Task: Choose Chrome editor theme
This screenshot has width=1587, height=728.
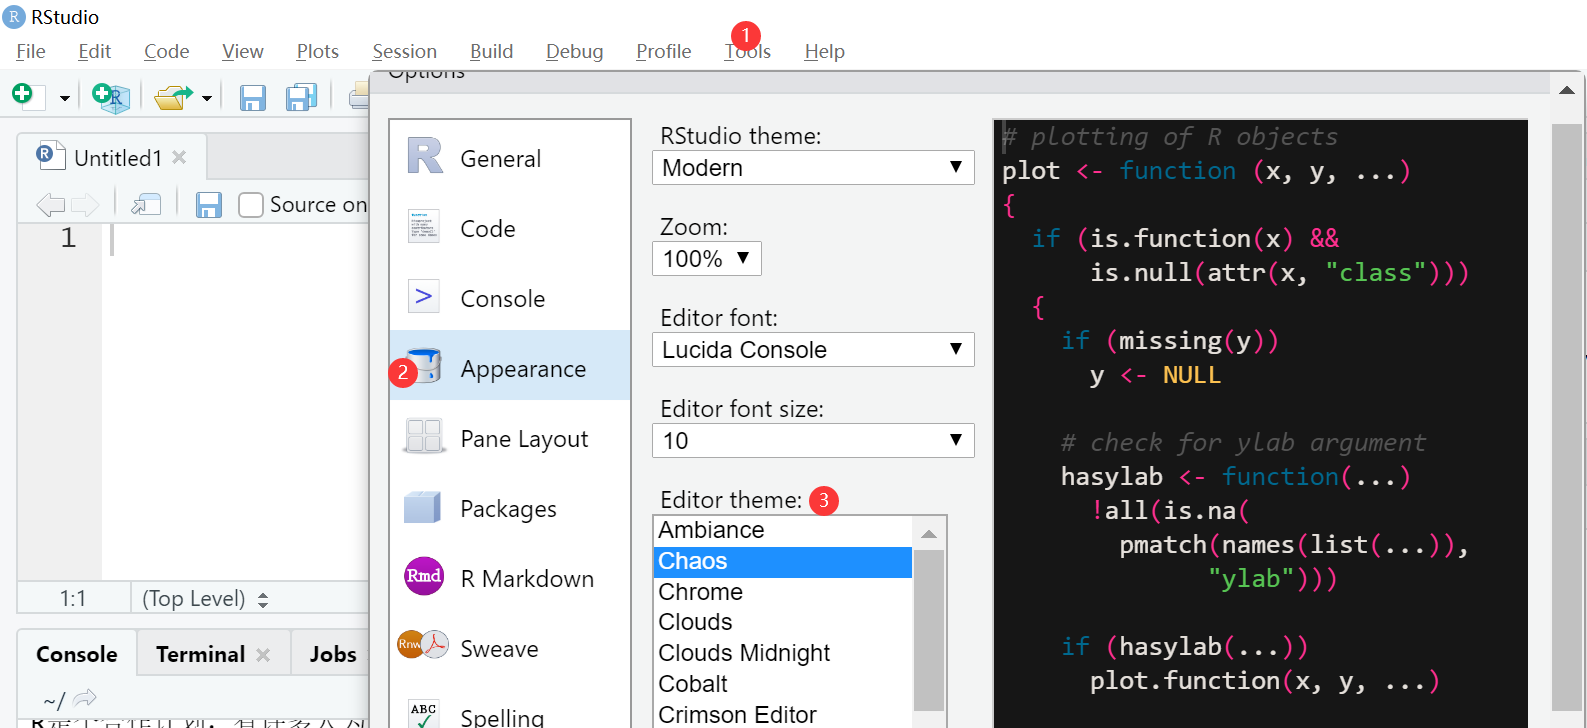Action: pos(783,592)
